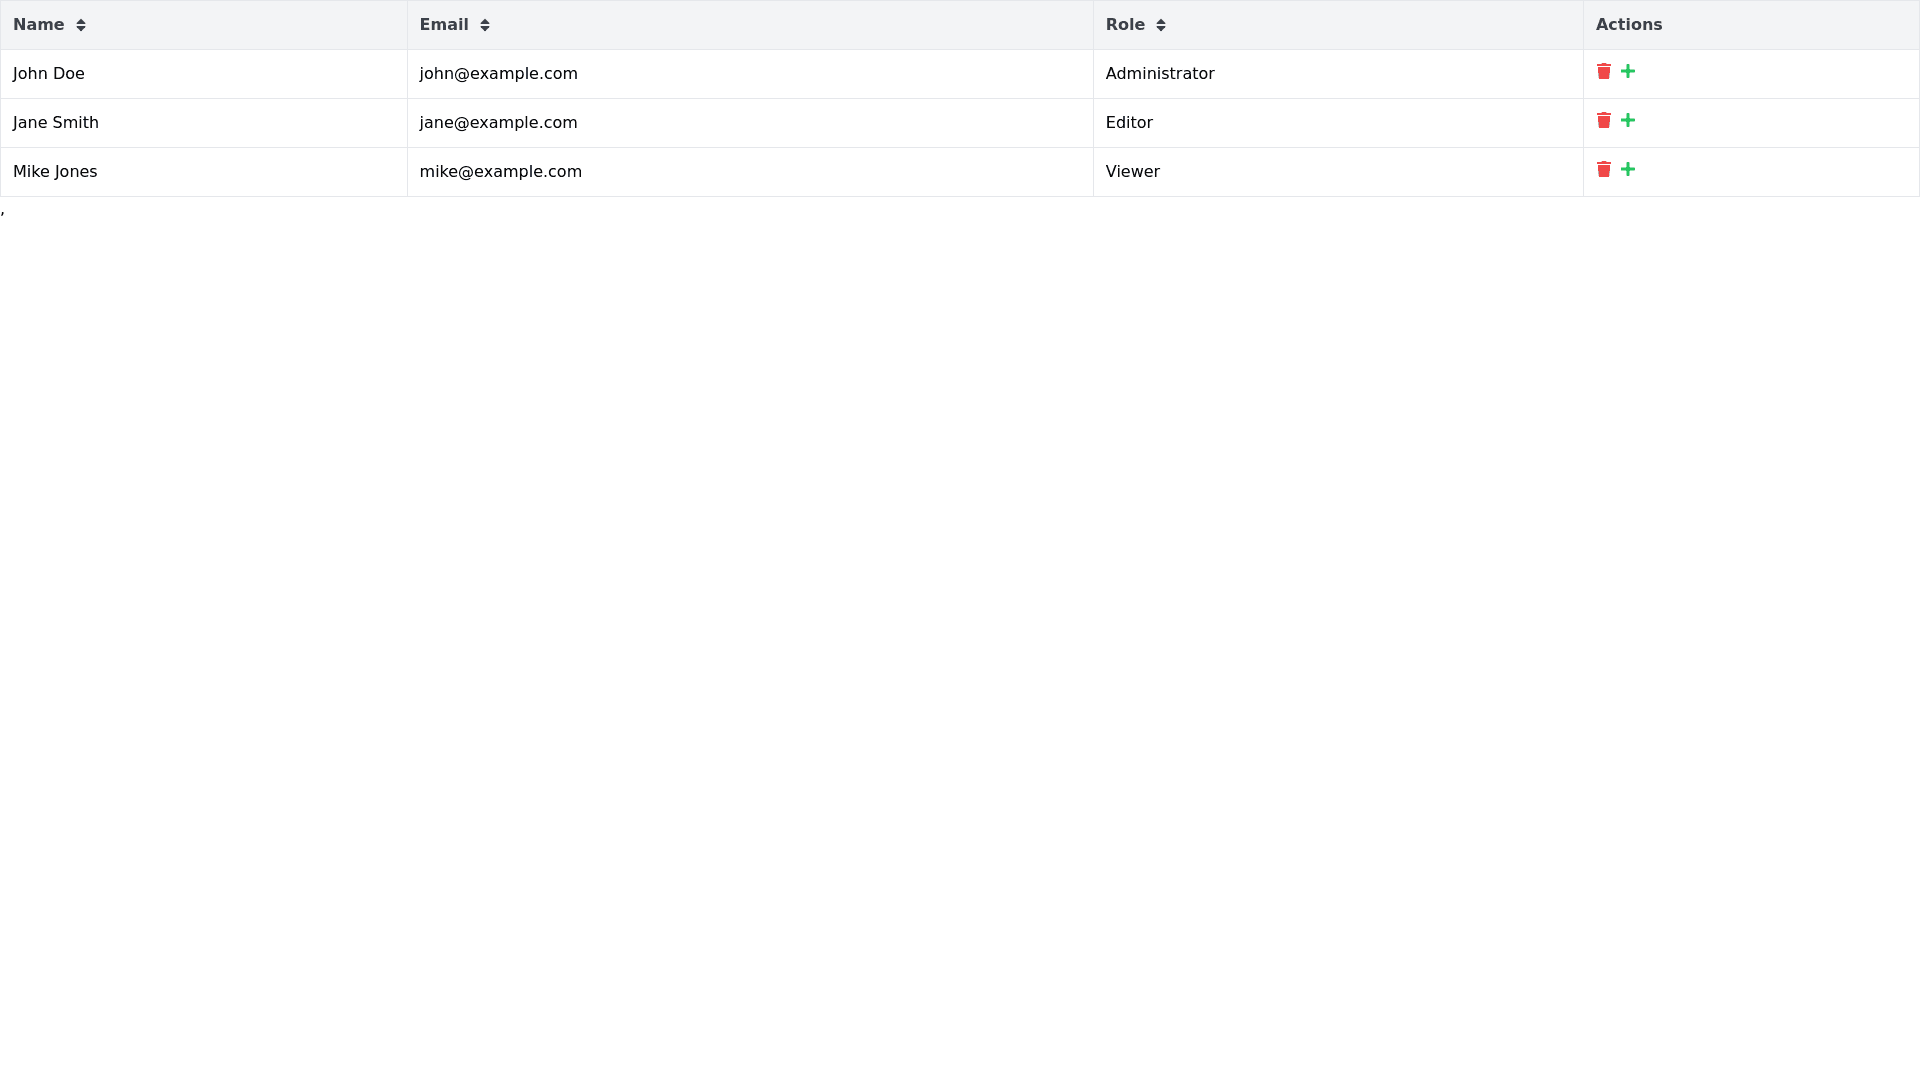Select the Mike Jones name cell
The image size is (1920, 1080).
tap(55, 172)
